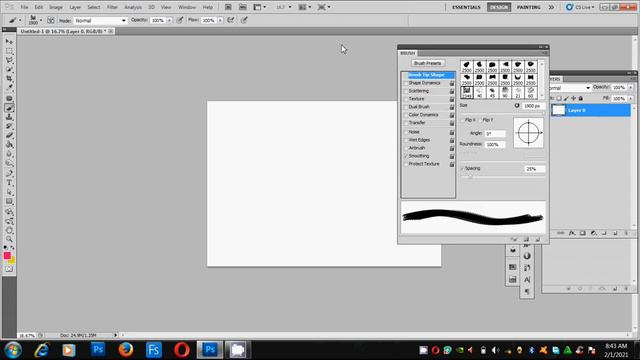Viewport: 640px width, 360px height.
Task: Open the Window menu
Action: pyautogui.click(x=187, y=7)
